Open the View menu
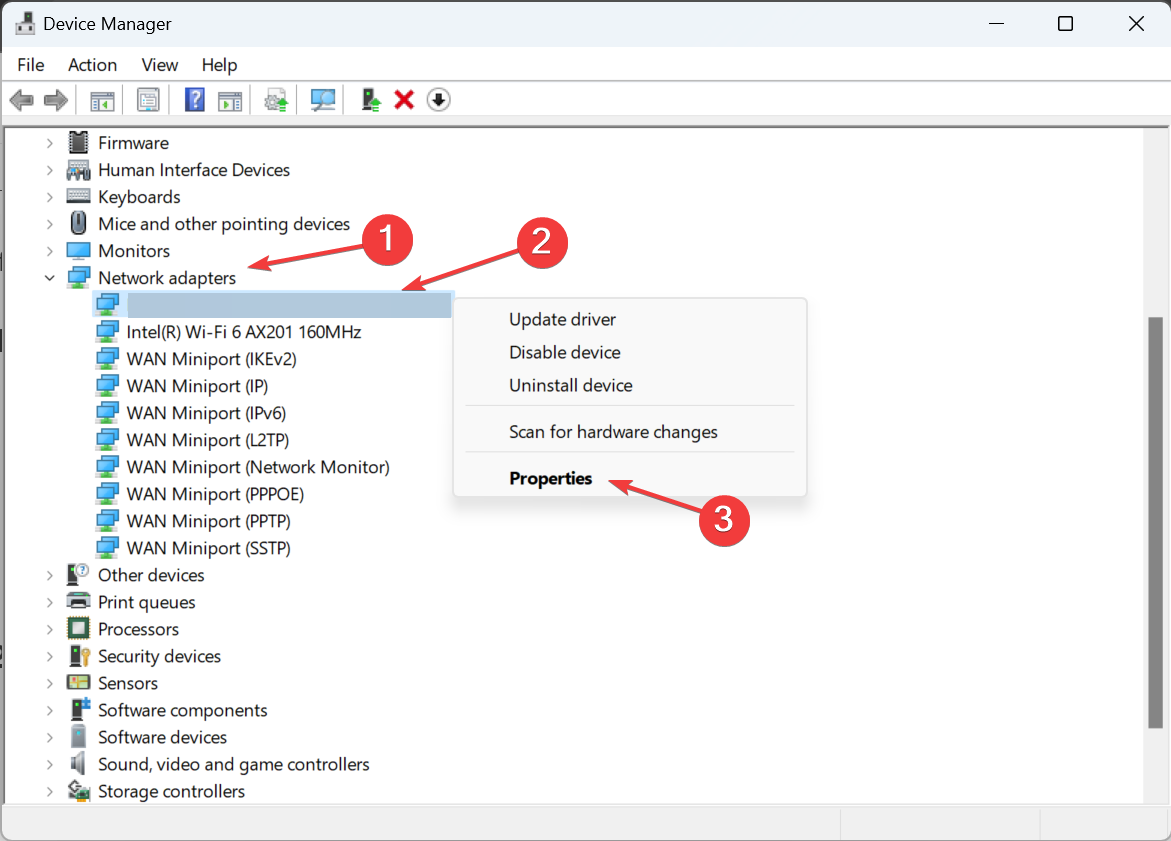The width and height of the screenshot is (1171, 841). point(160,65)
